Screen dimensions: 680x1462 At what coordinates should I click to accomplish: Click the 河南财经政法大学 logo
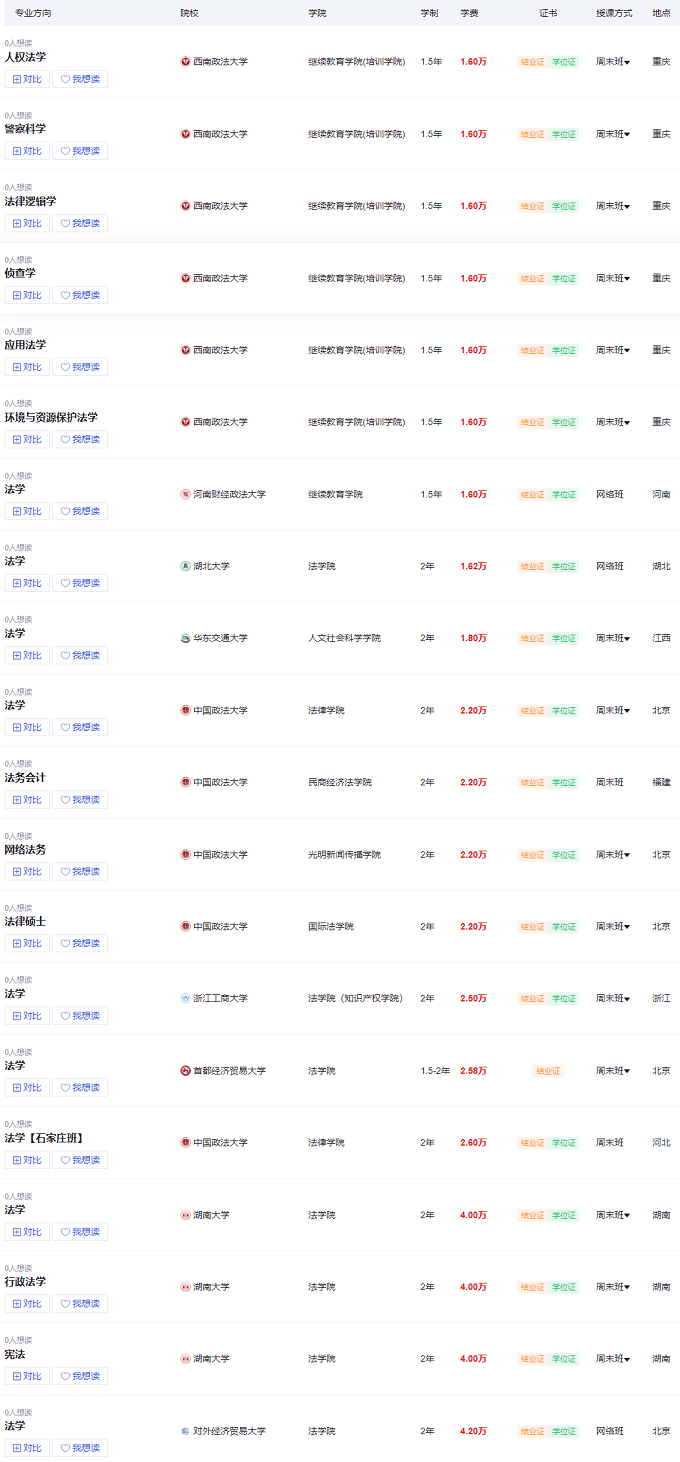click(185, 494)
